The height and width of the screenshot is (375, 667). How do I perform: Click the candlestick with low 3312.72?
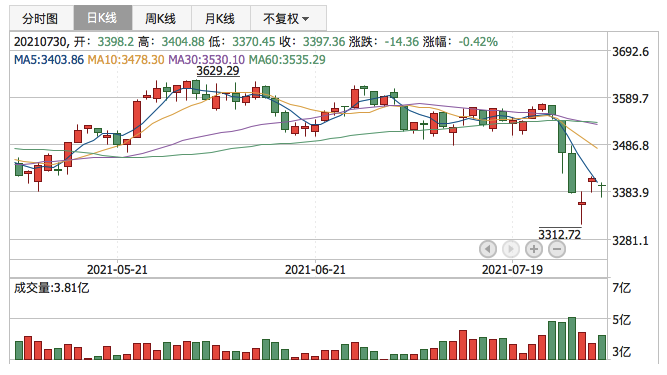click(581, 208)
